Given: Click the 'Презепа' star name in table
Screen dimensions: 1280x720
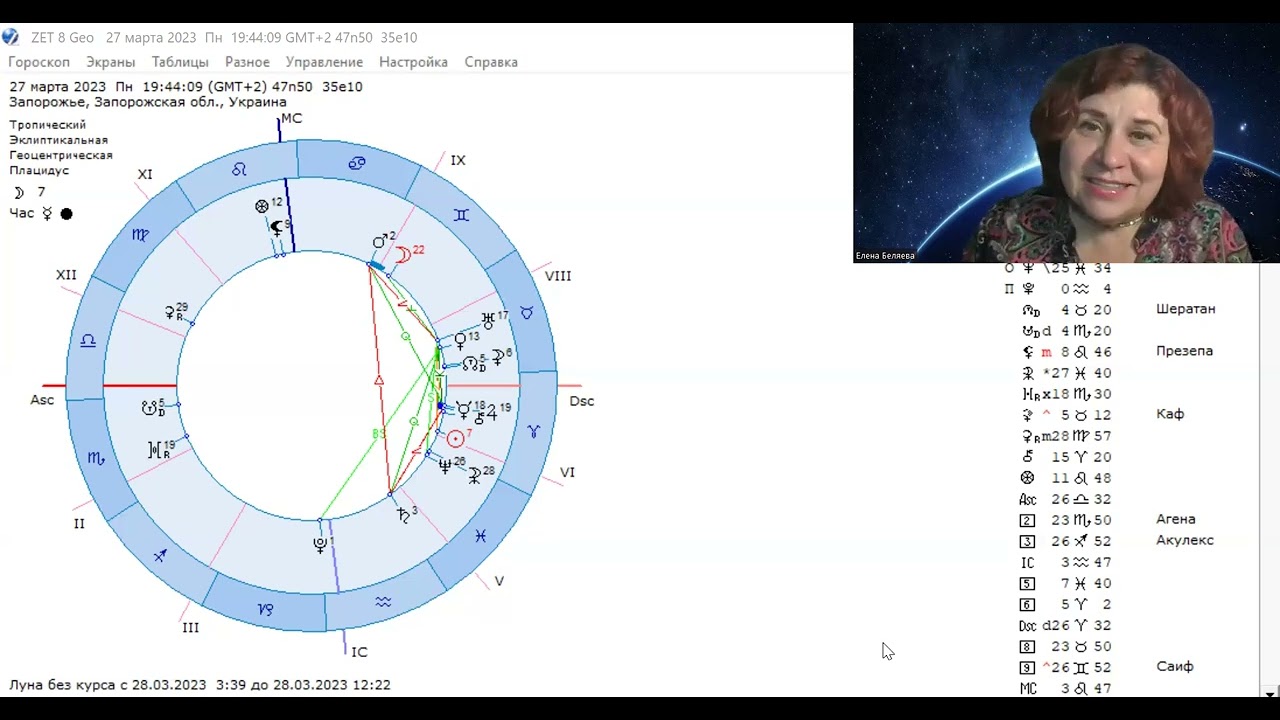Looking at the screenshot, I should tap(1184, 351).
